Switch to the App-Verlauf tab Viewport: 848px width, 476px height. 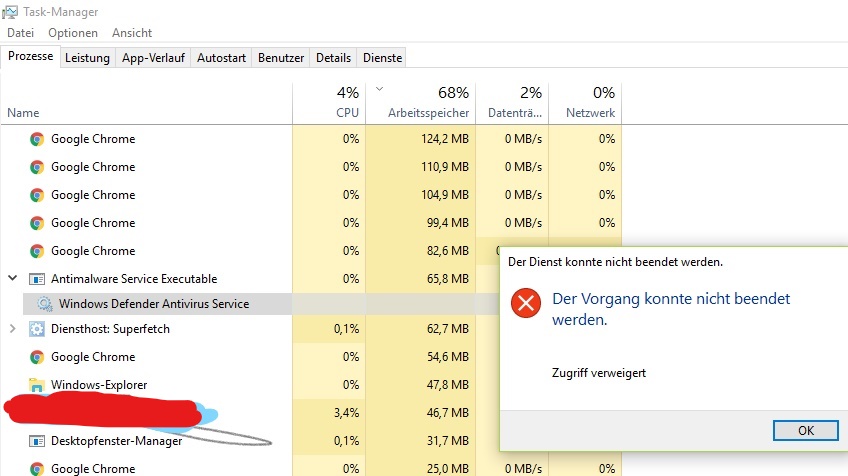[153, 58]
